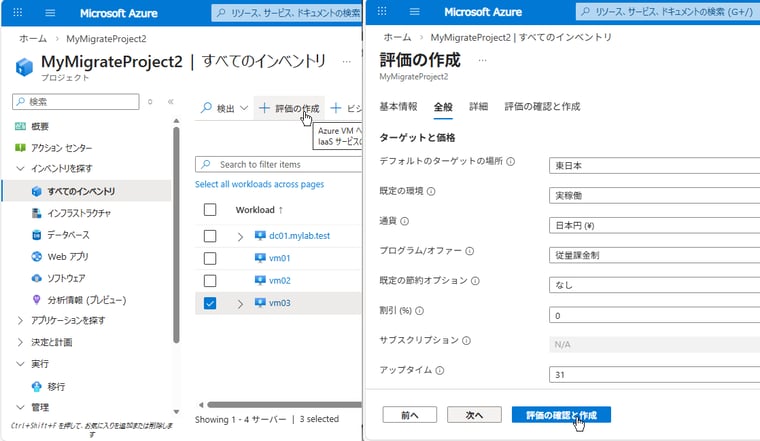Screen dimensions: 760x441
Task: Expand the dc01.mylab.test row chevron
Action: click(240, 236)
